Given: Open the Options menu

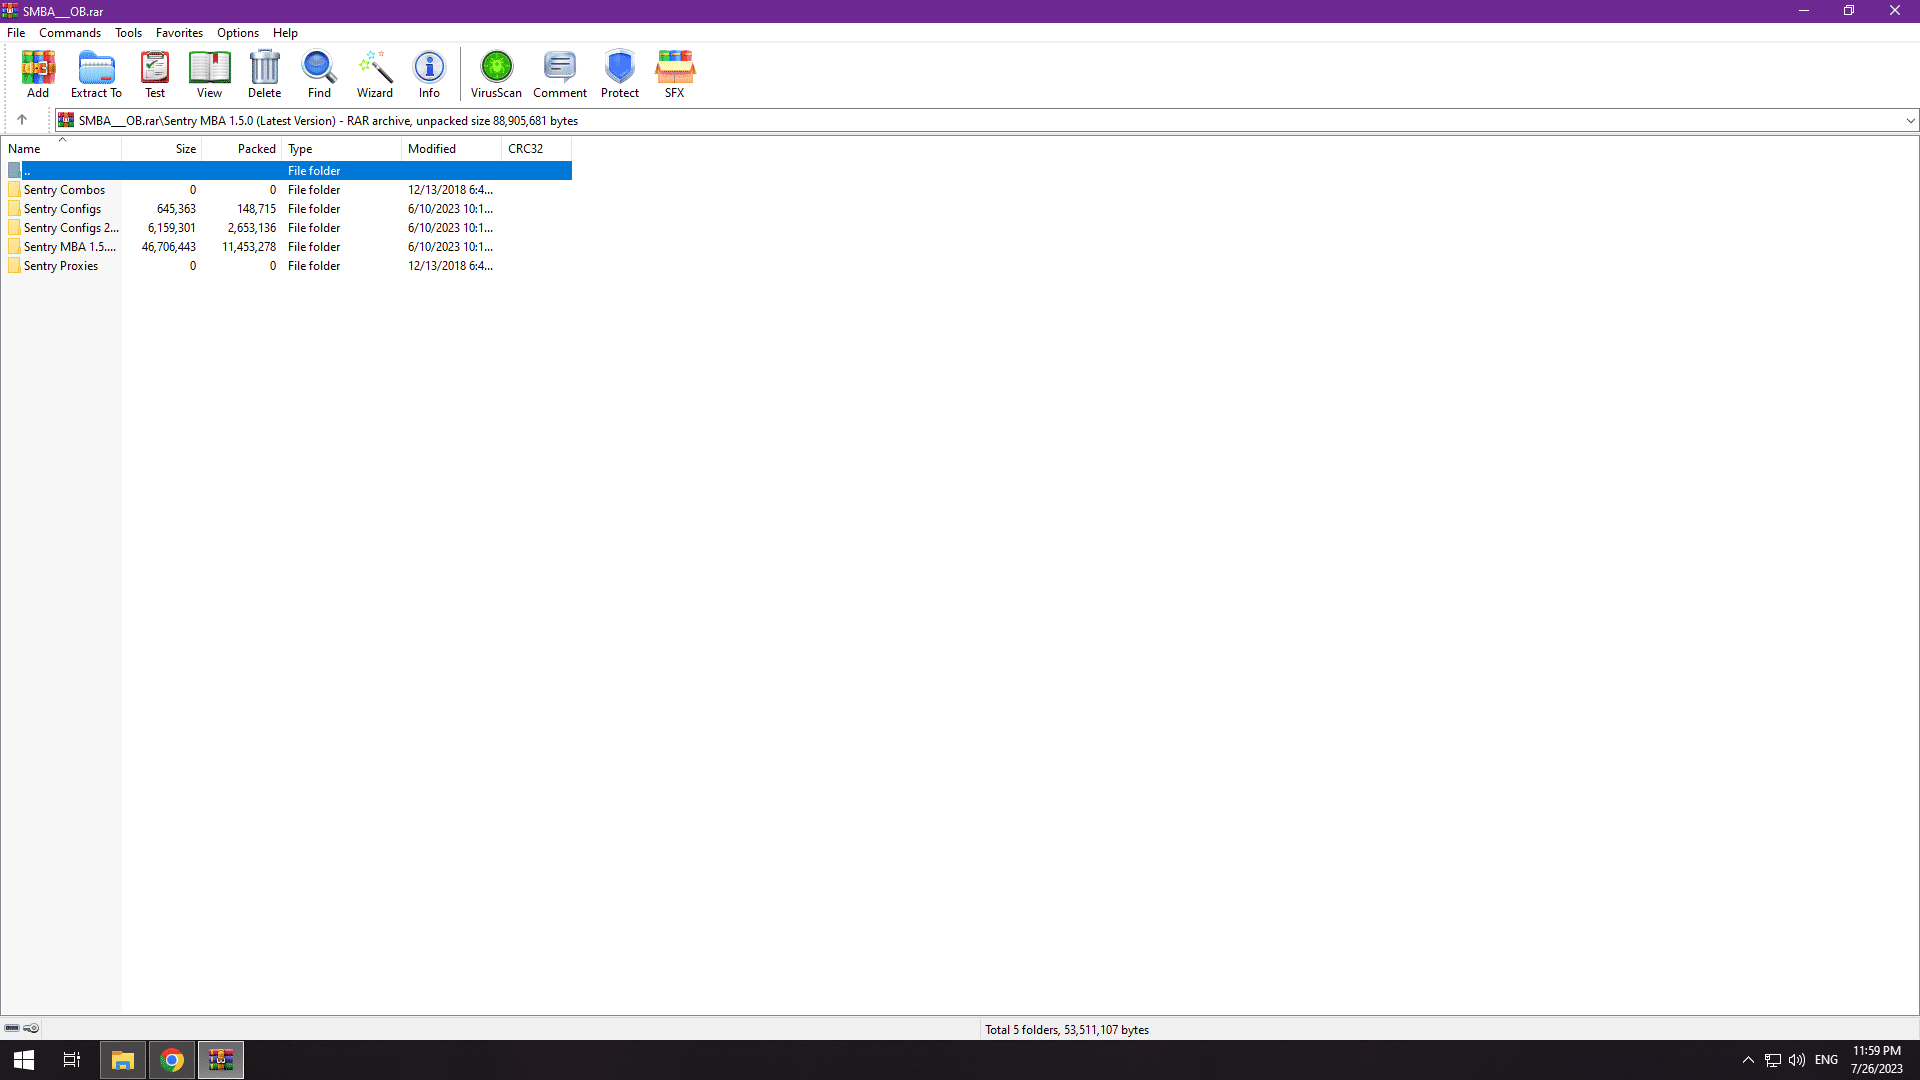Looking at the screenshot, I should (x=238, y=33).
